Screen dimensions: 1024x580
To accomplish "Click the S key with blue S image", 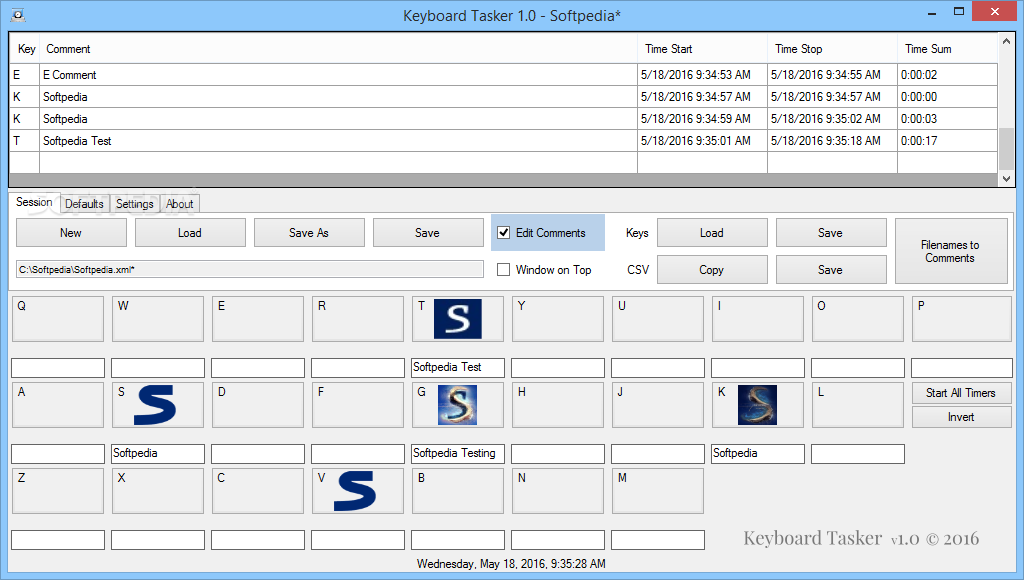I will coord(158,405).
